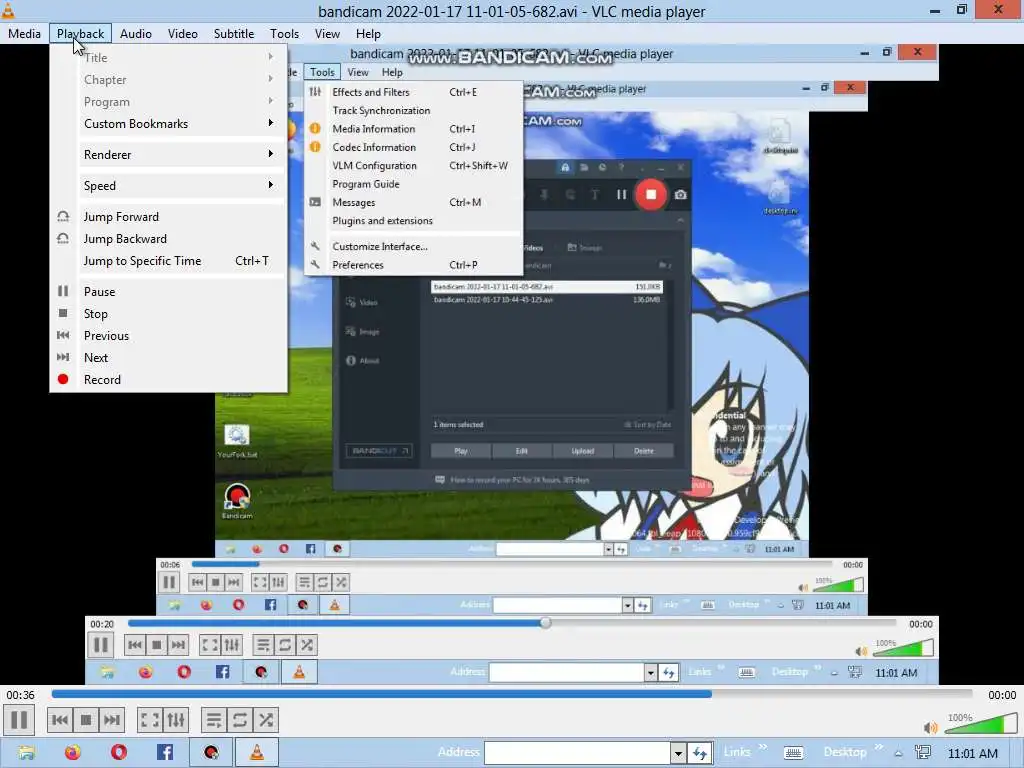The image size is (1024, 768).
Task: Click the 00:36 elapsed time label
Action: click(x=20, y=695)
